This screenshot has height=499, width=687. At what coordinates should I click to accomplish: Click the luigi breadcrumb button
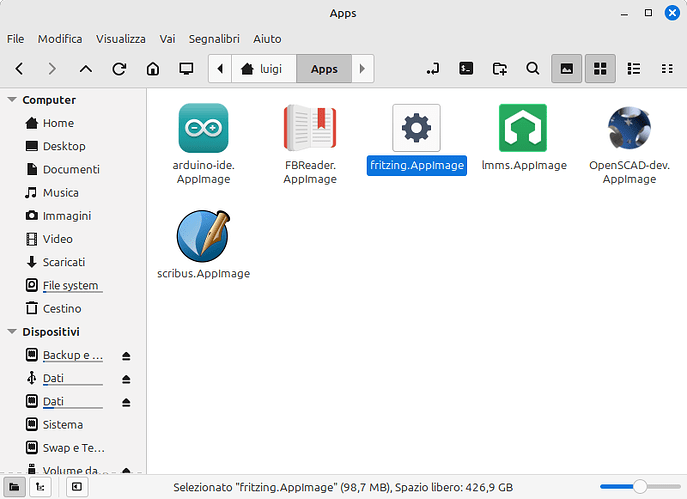tap(264, 69)
